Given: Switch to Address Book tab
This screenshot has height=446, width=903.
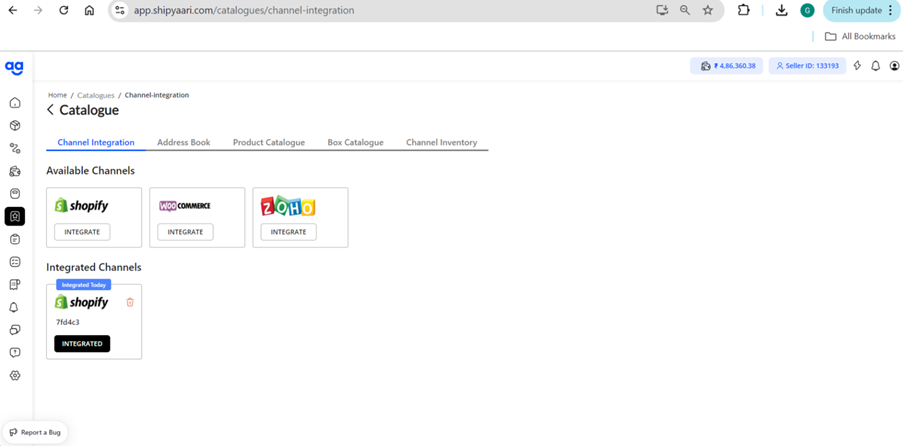Looking at the screenshot, I should click(x=184, y=142).
